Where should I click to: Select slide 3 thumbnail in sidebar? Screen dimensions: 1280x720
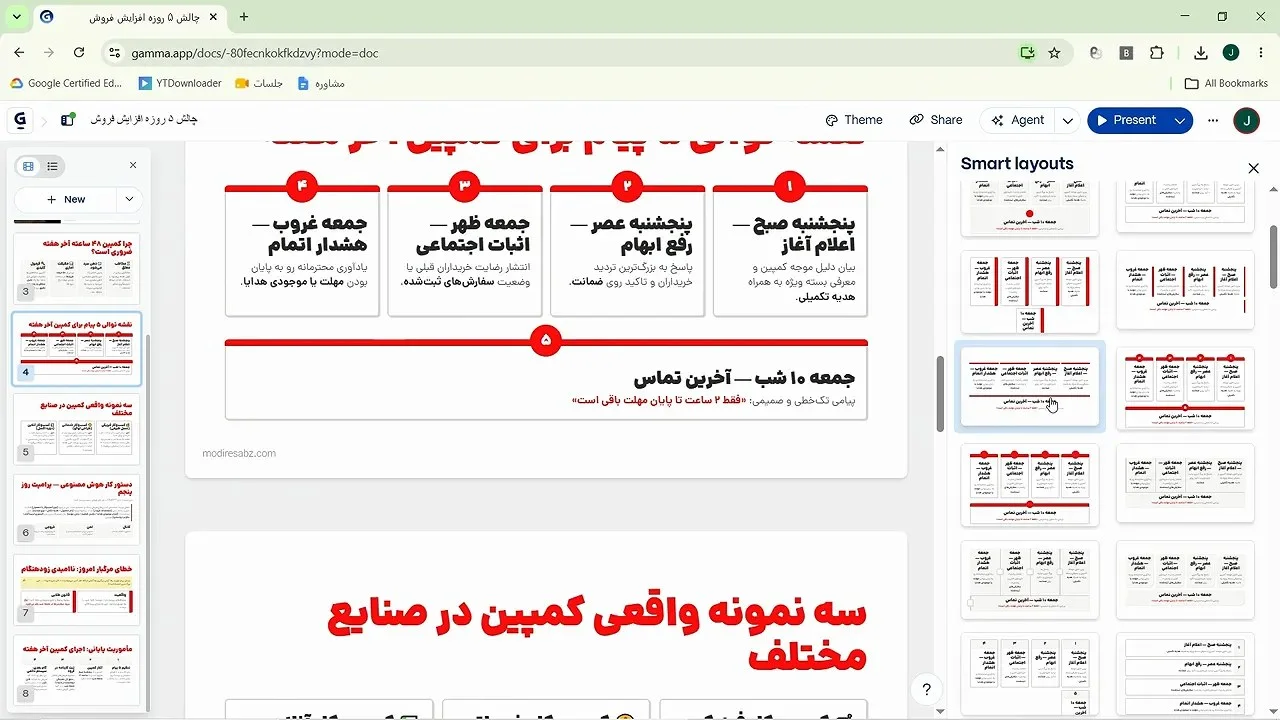(77, 269)
